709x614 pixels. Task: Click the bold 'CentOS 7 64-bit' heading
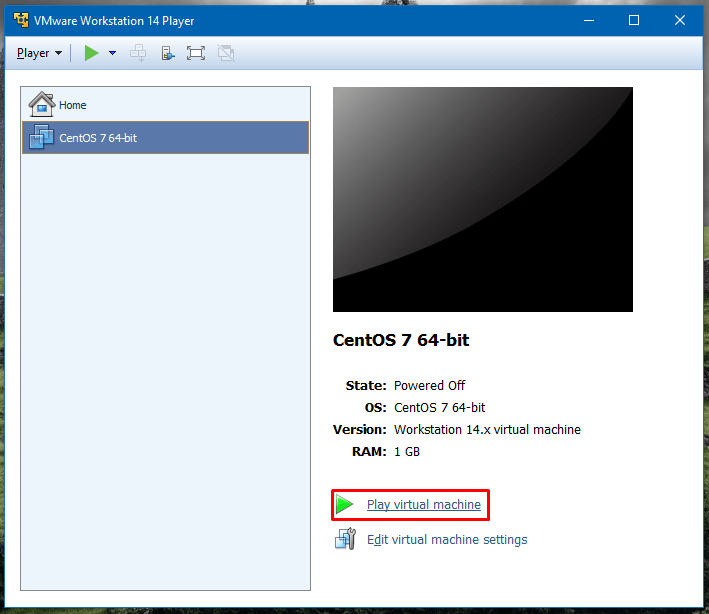401,340
